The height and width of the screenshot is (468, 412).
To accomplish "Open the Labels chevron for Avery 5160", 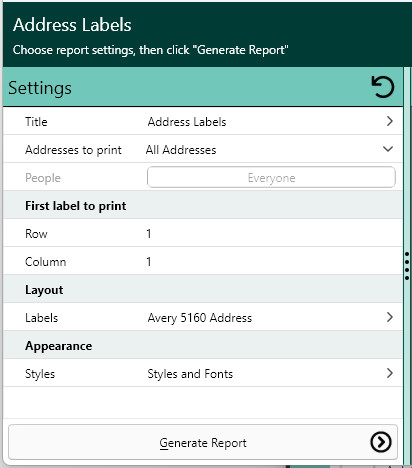I will 389,317.
